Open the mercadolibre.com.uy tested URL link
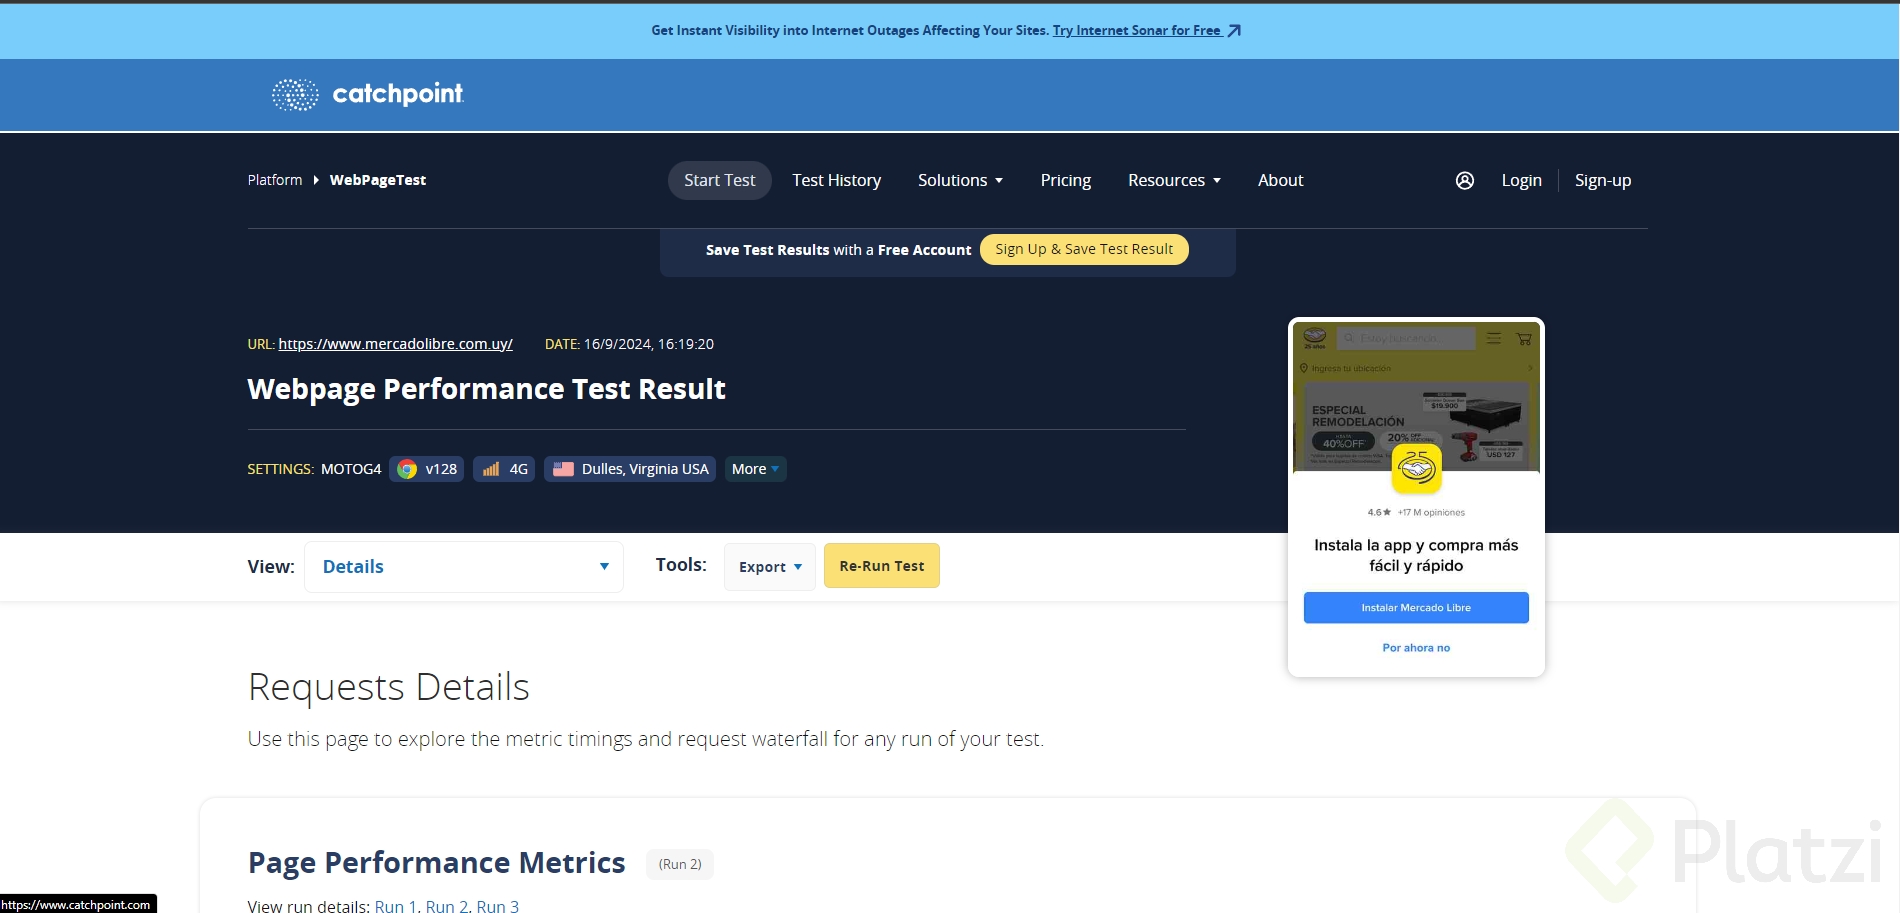Screen dimensions: 1900x913 point(396,344)
